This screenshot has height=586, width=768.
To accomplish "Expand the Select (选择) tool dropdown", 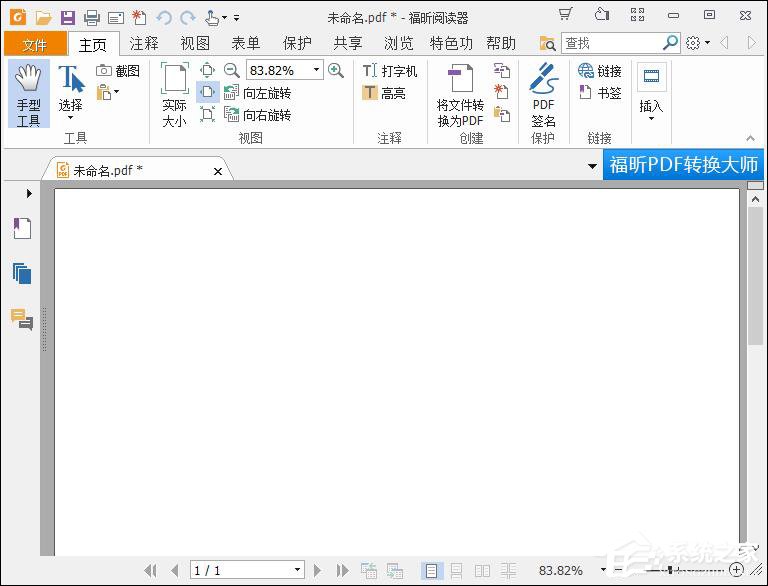I will click(70, 118).
